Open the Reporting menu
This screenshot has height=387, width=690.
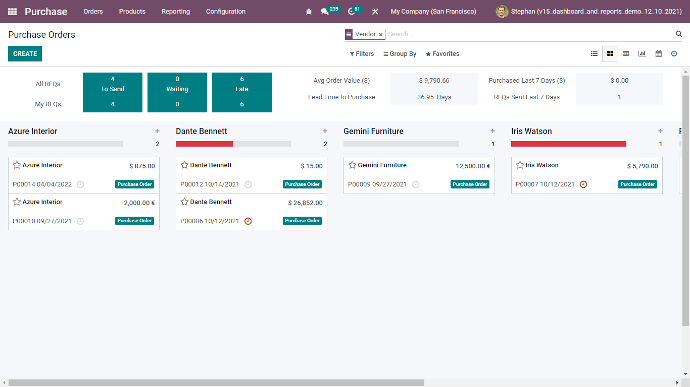pyautogui.click(x=176, y=12)
